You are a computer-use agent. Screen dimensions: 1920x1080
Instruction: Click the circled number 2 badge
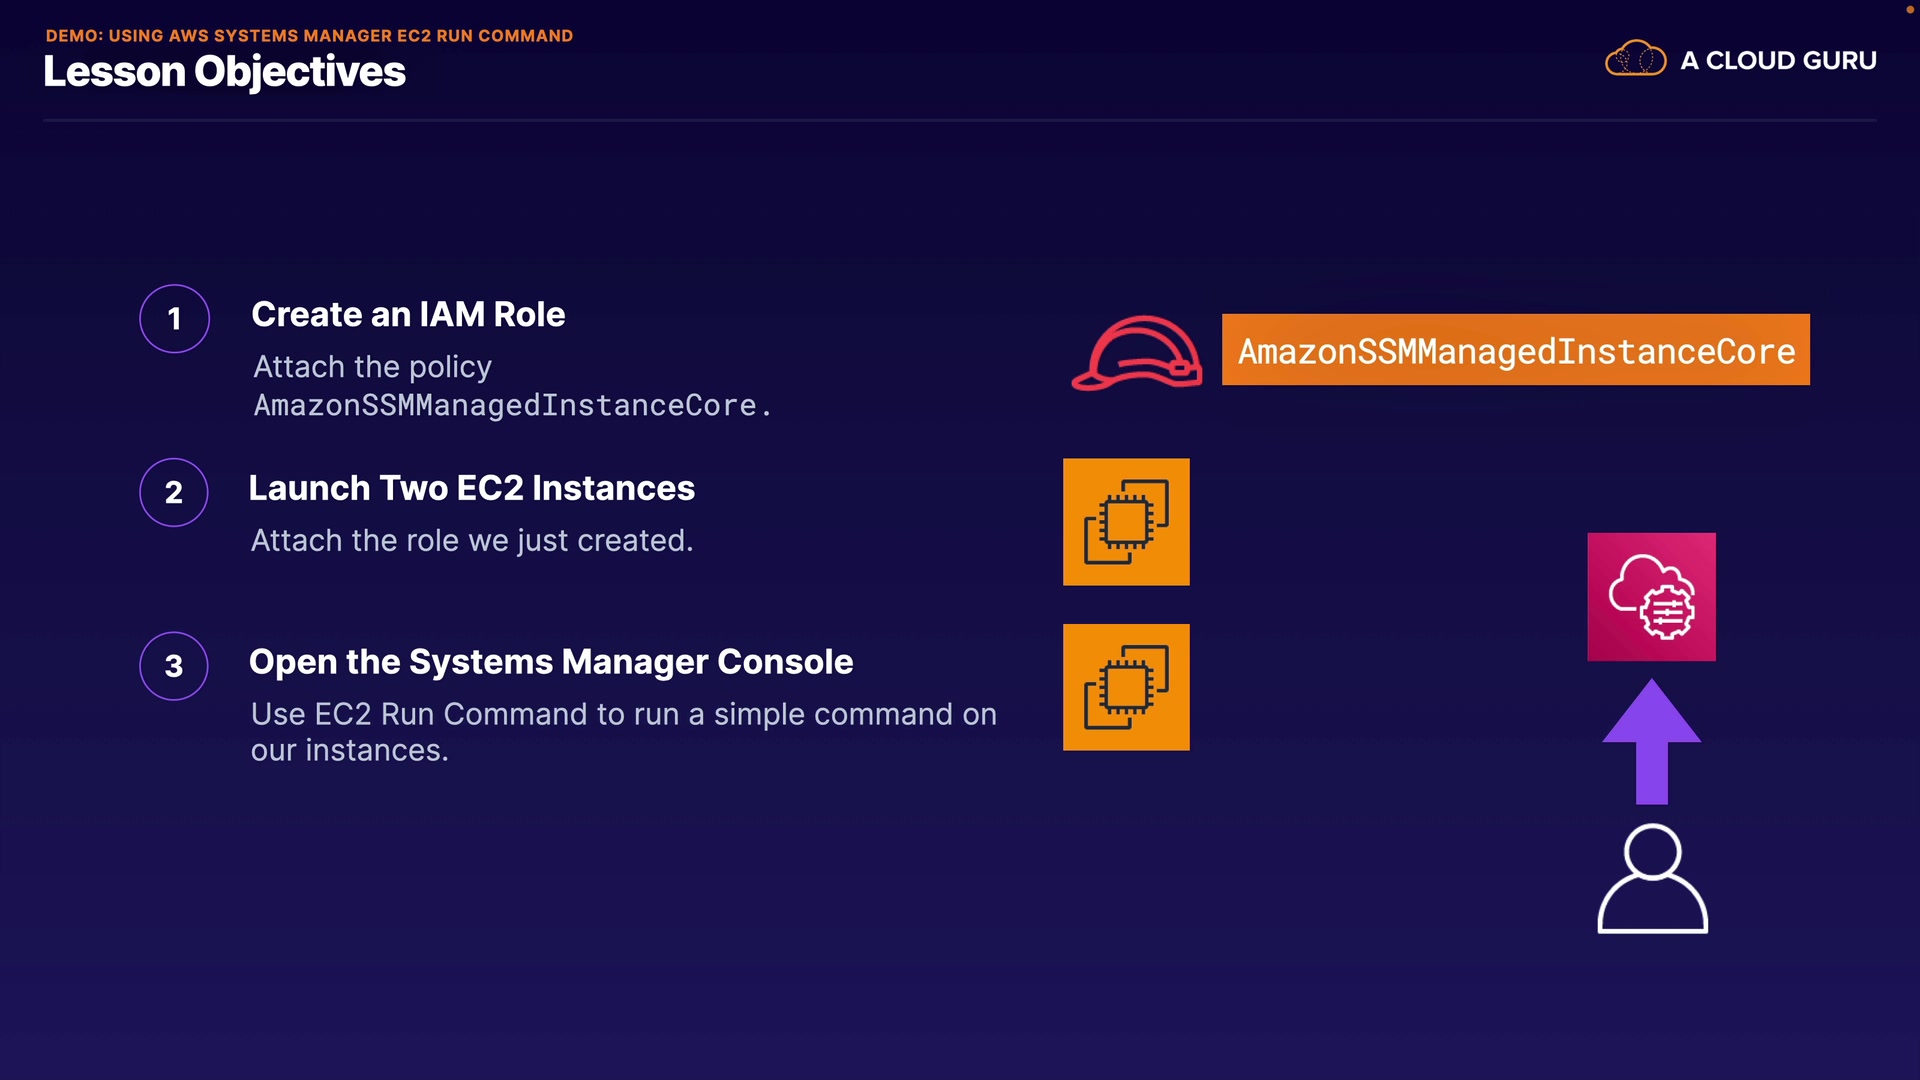(174, 492)
